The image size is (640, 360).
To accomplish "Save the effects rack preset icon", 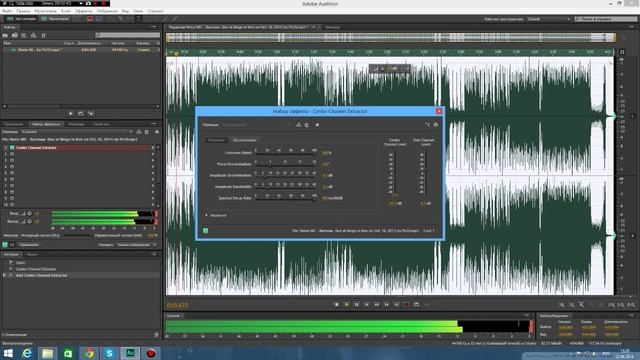I will [139, 132].
